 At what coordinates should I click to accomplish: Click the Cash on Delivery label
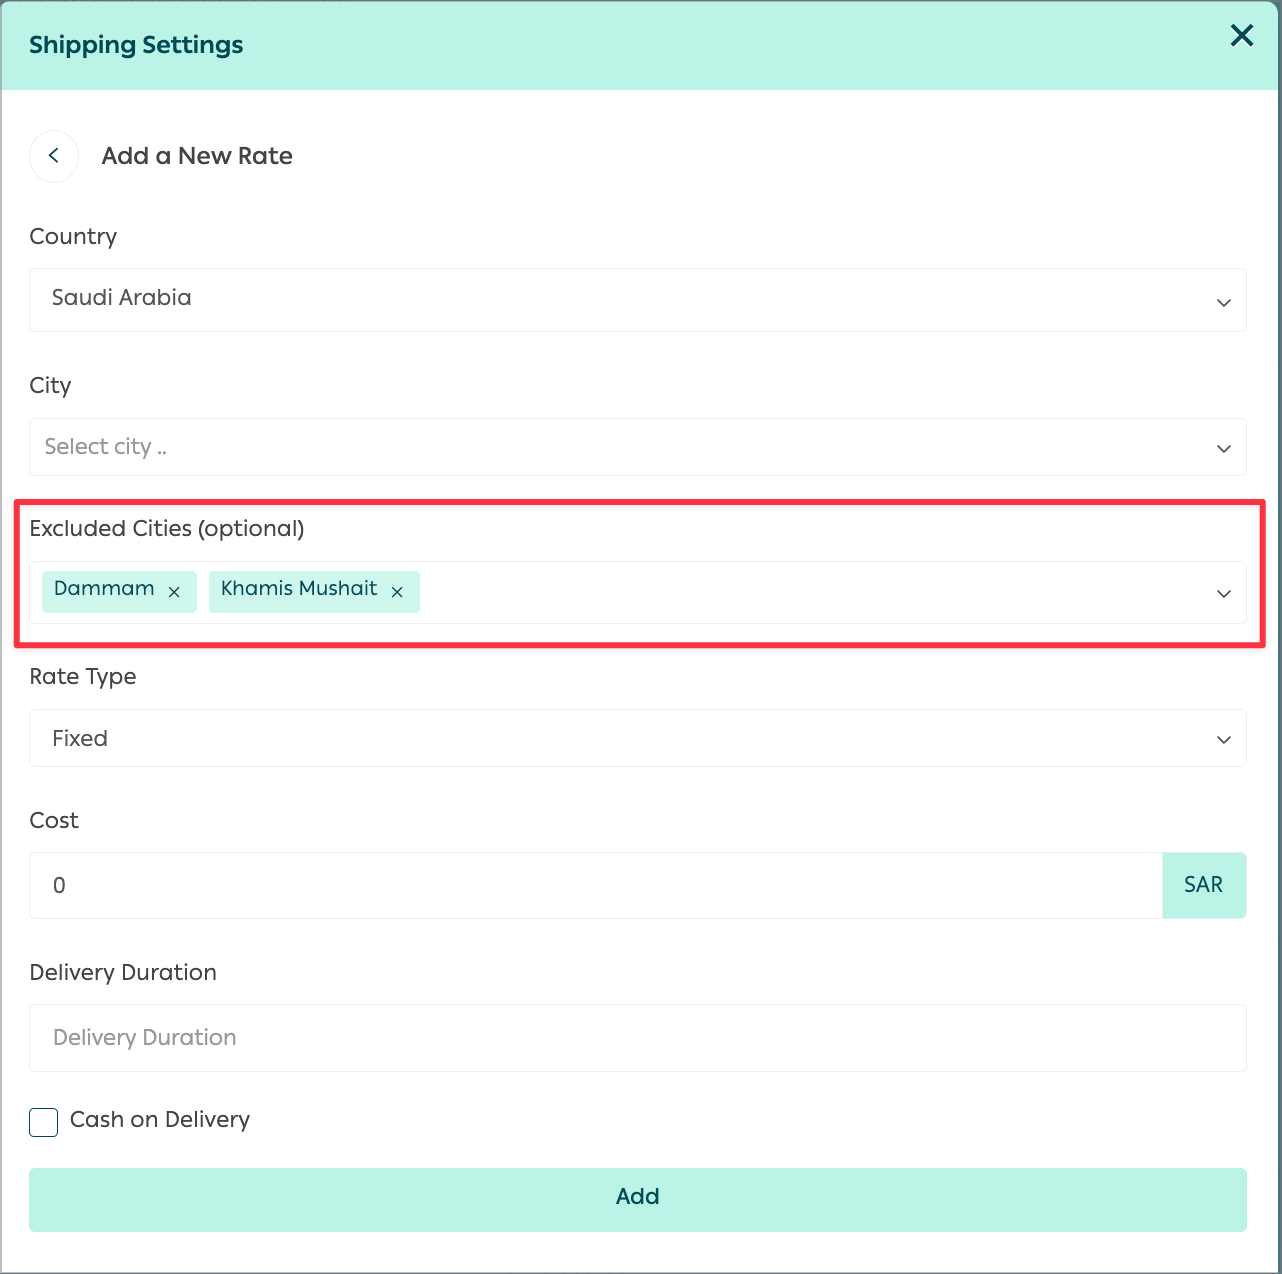coord(160,1120)
